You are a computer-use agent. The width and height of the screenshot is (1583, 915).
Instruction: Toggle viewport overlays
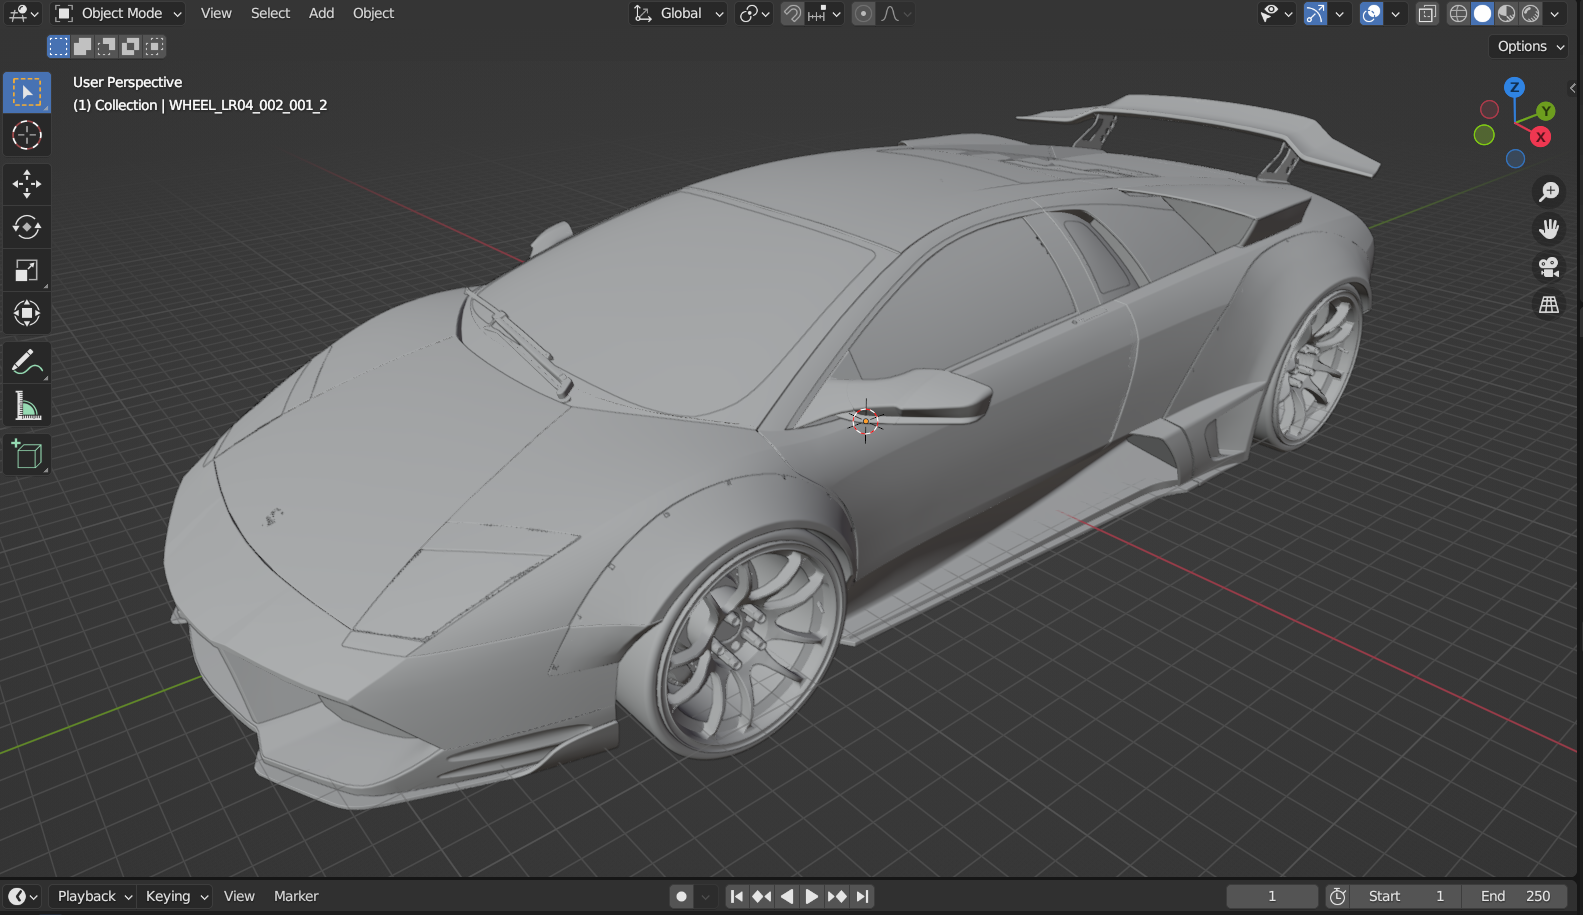point(1371,14)
